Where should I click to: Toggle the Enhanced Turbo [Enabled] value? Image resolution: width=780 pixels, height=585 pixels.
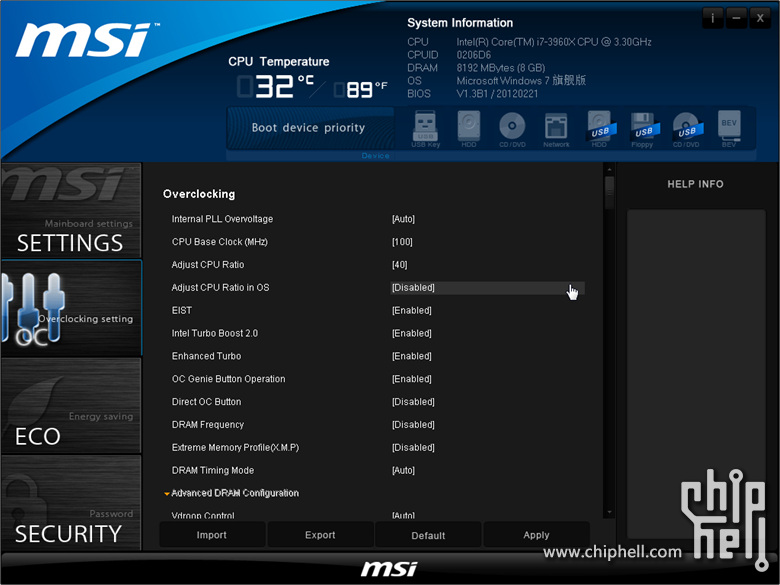[412, 356]
